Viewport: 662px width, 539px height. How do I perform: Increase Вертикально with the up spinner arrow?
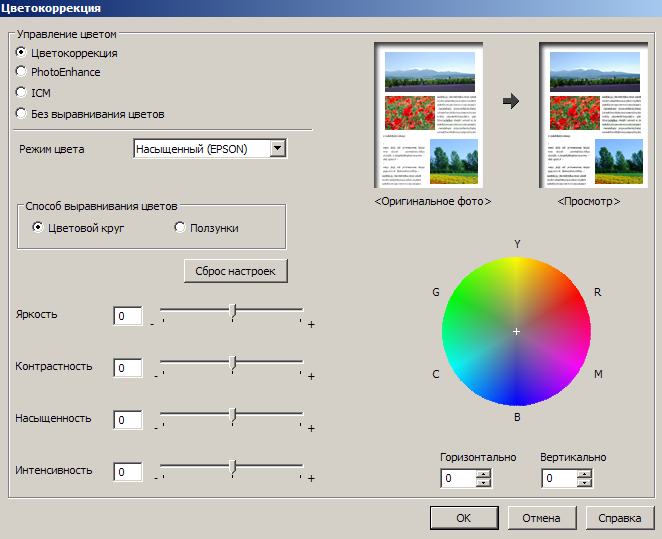point(585,474)
